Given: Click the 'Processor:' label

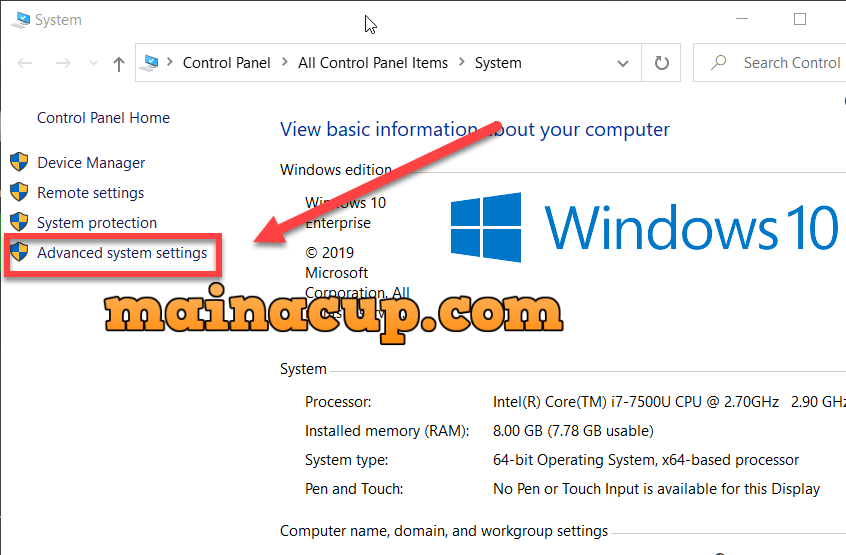Looking at the screenshot, I should 338,402.
